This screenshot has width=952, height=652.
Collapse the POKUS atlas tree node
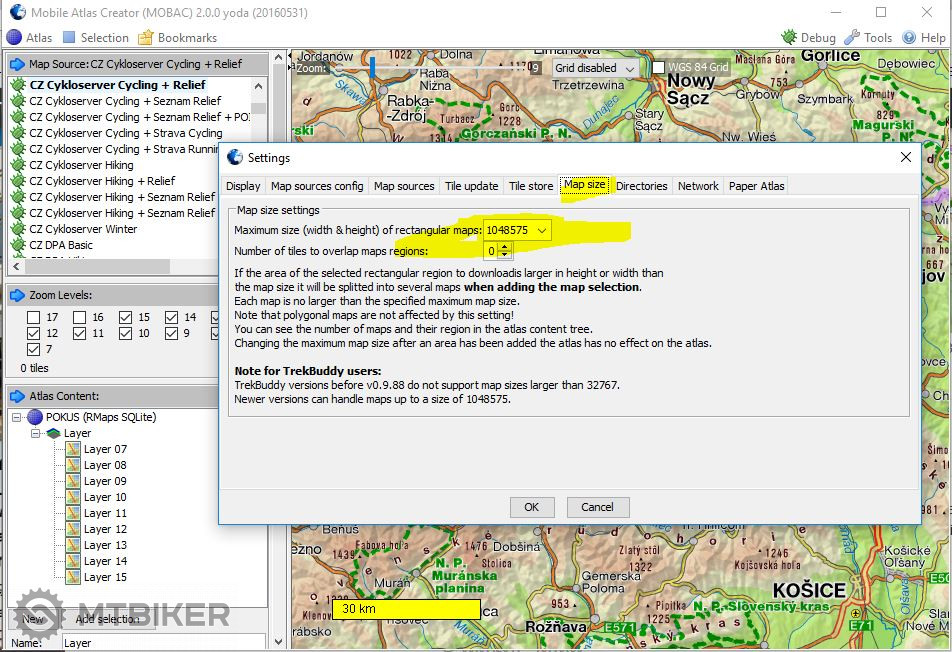tap(17, 417)
